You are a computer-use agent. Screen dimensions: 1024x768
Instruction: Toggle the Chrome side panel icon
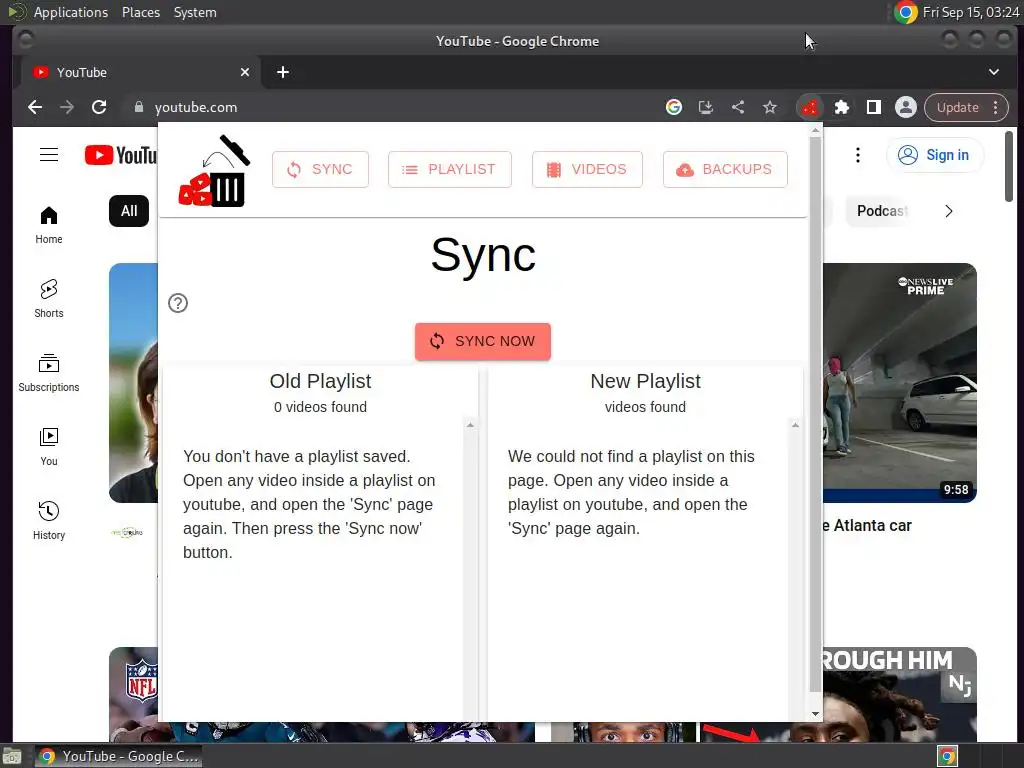click(874, 107)
